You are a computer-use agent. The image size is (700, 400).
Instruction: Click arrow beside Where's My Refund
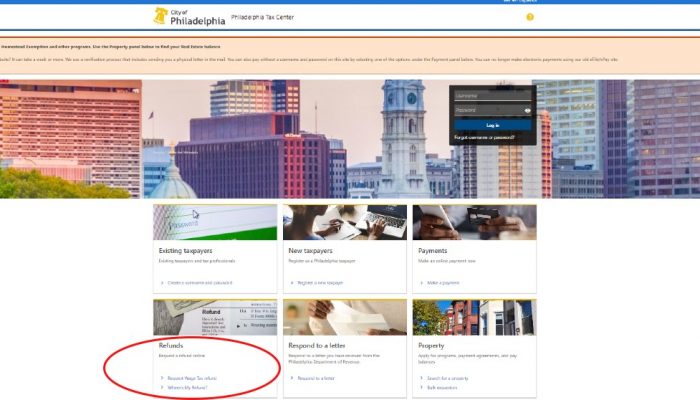click(162, 388)
